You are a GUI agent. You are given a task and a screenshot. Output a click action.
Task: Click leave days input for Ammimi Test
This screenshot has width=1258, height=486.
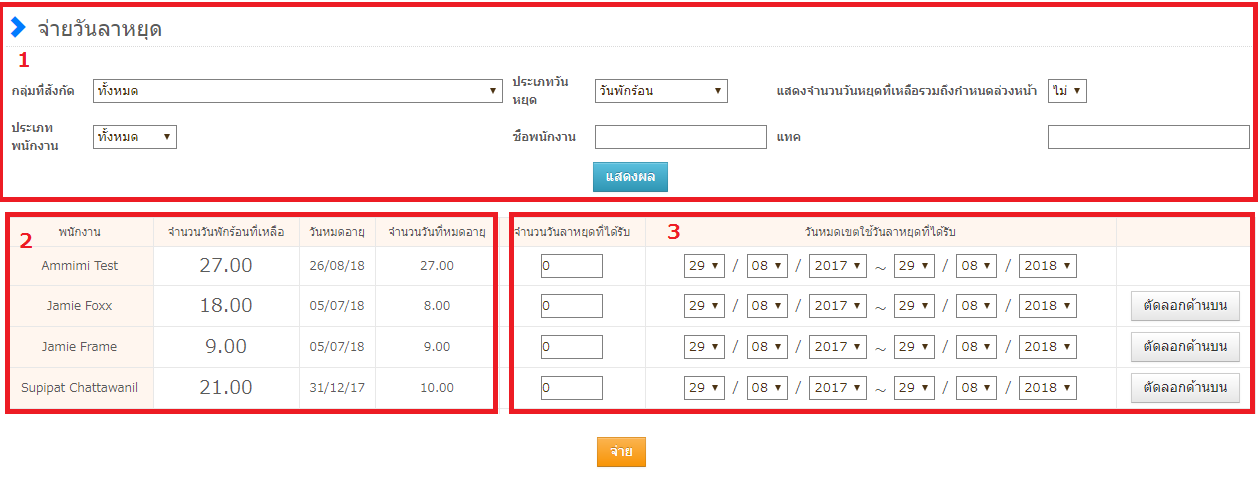click(571, 266)
